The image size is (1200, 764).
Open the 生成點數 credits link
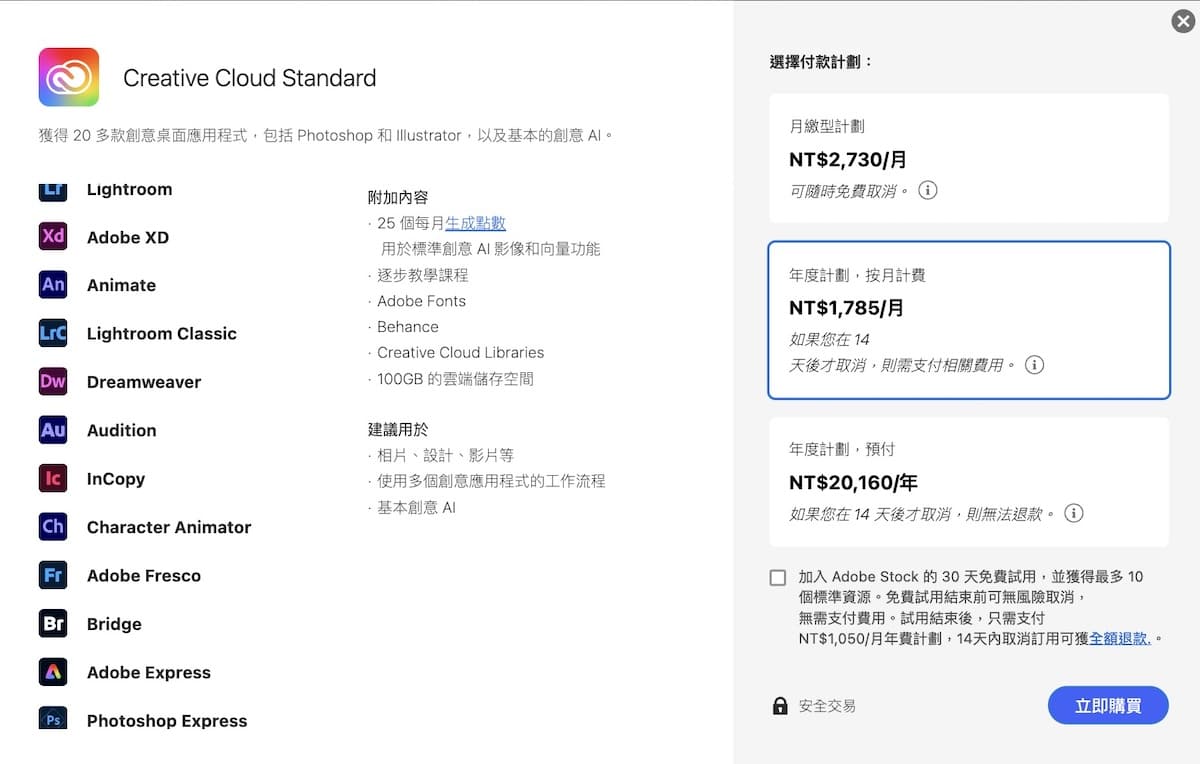[x=478, y=223]
